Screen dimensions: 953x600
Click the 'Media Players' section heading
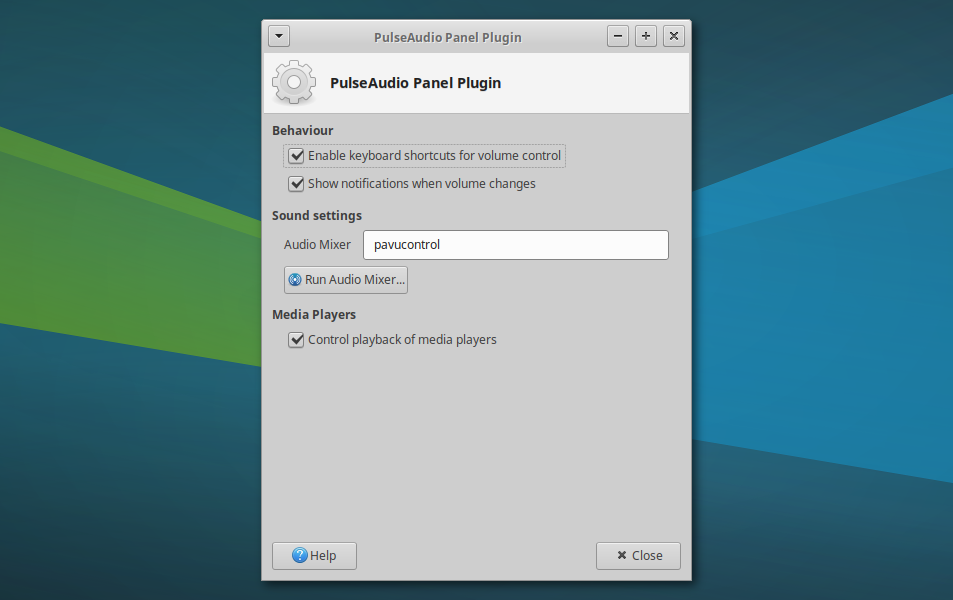[314, 315]
